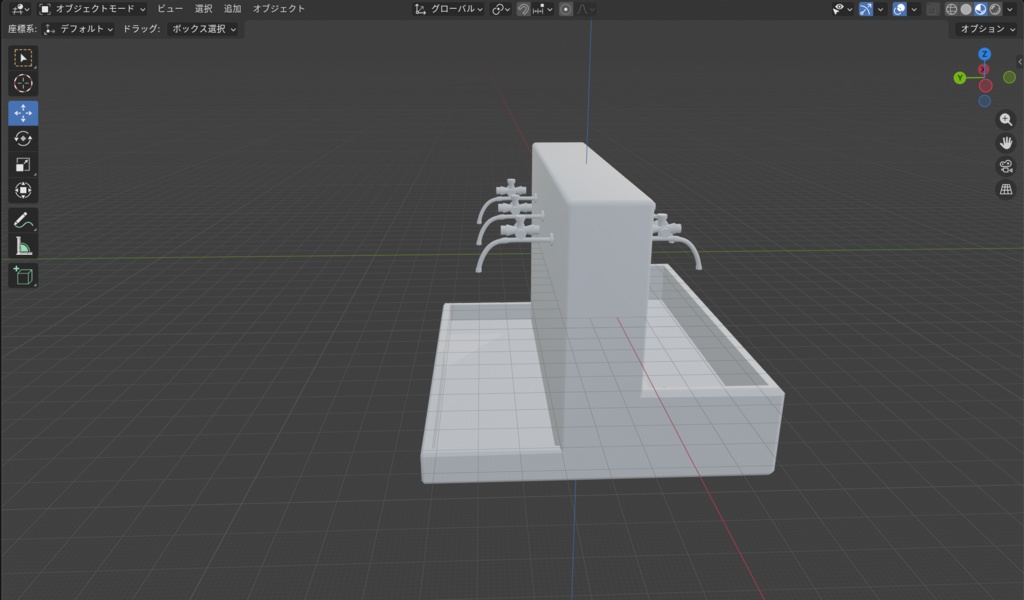Toggle perspective/orthographic grid icon
This screenshot has height=600, width=1024.
pos(1006,189)
